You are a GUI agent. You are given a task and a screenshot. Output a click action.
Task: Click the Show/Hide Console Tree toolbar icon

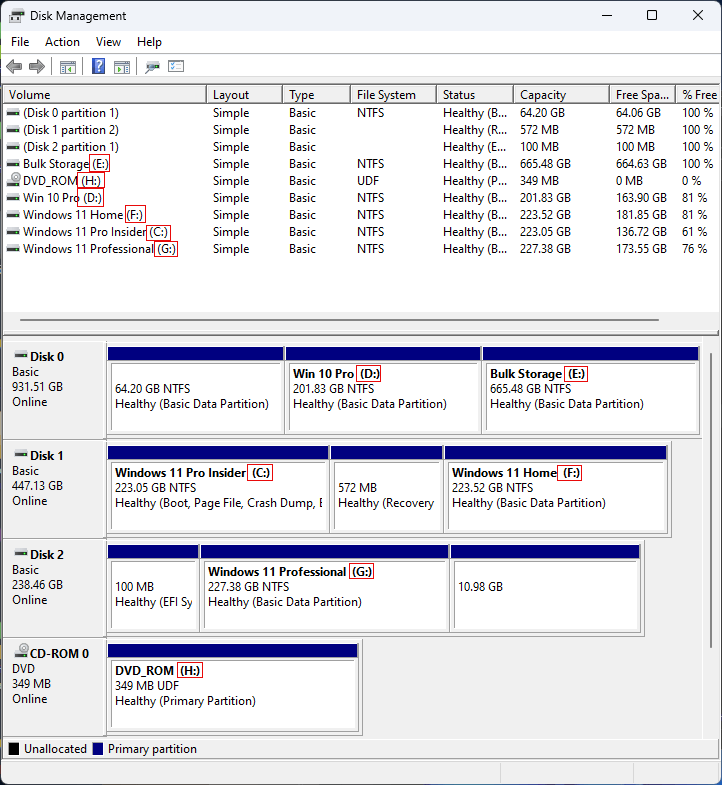pyautogui.click(x=68, y=67)
